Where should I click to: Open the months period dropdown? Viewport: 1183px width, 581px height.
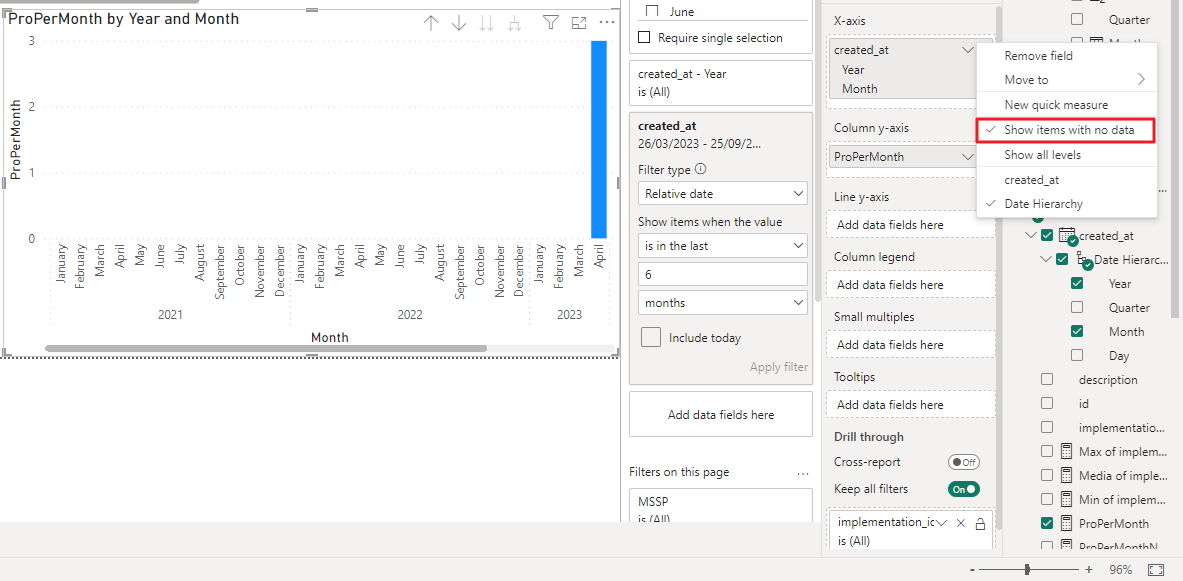pyautogui.click(x=723, y=303)
